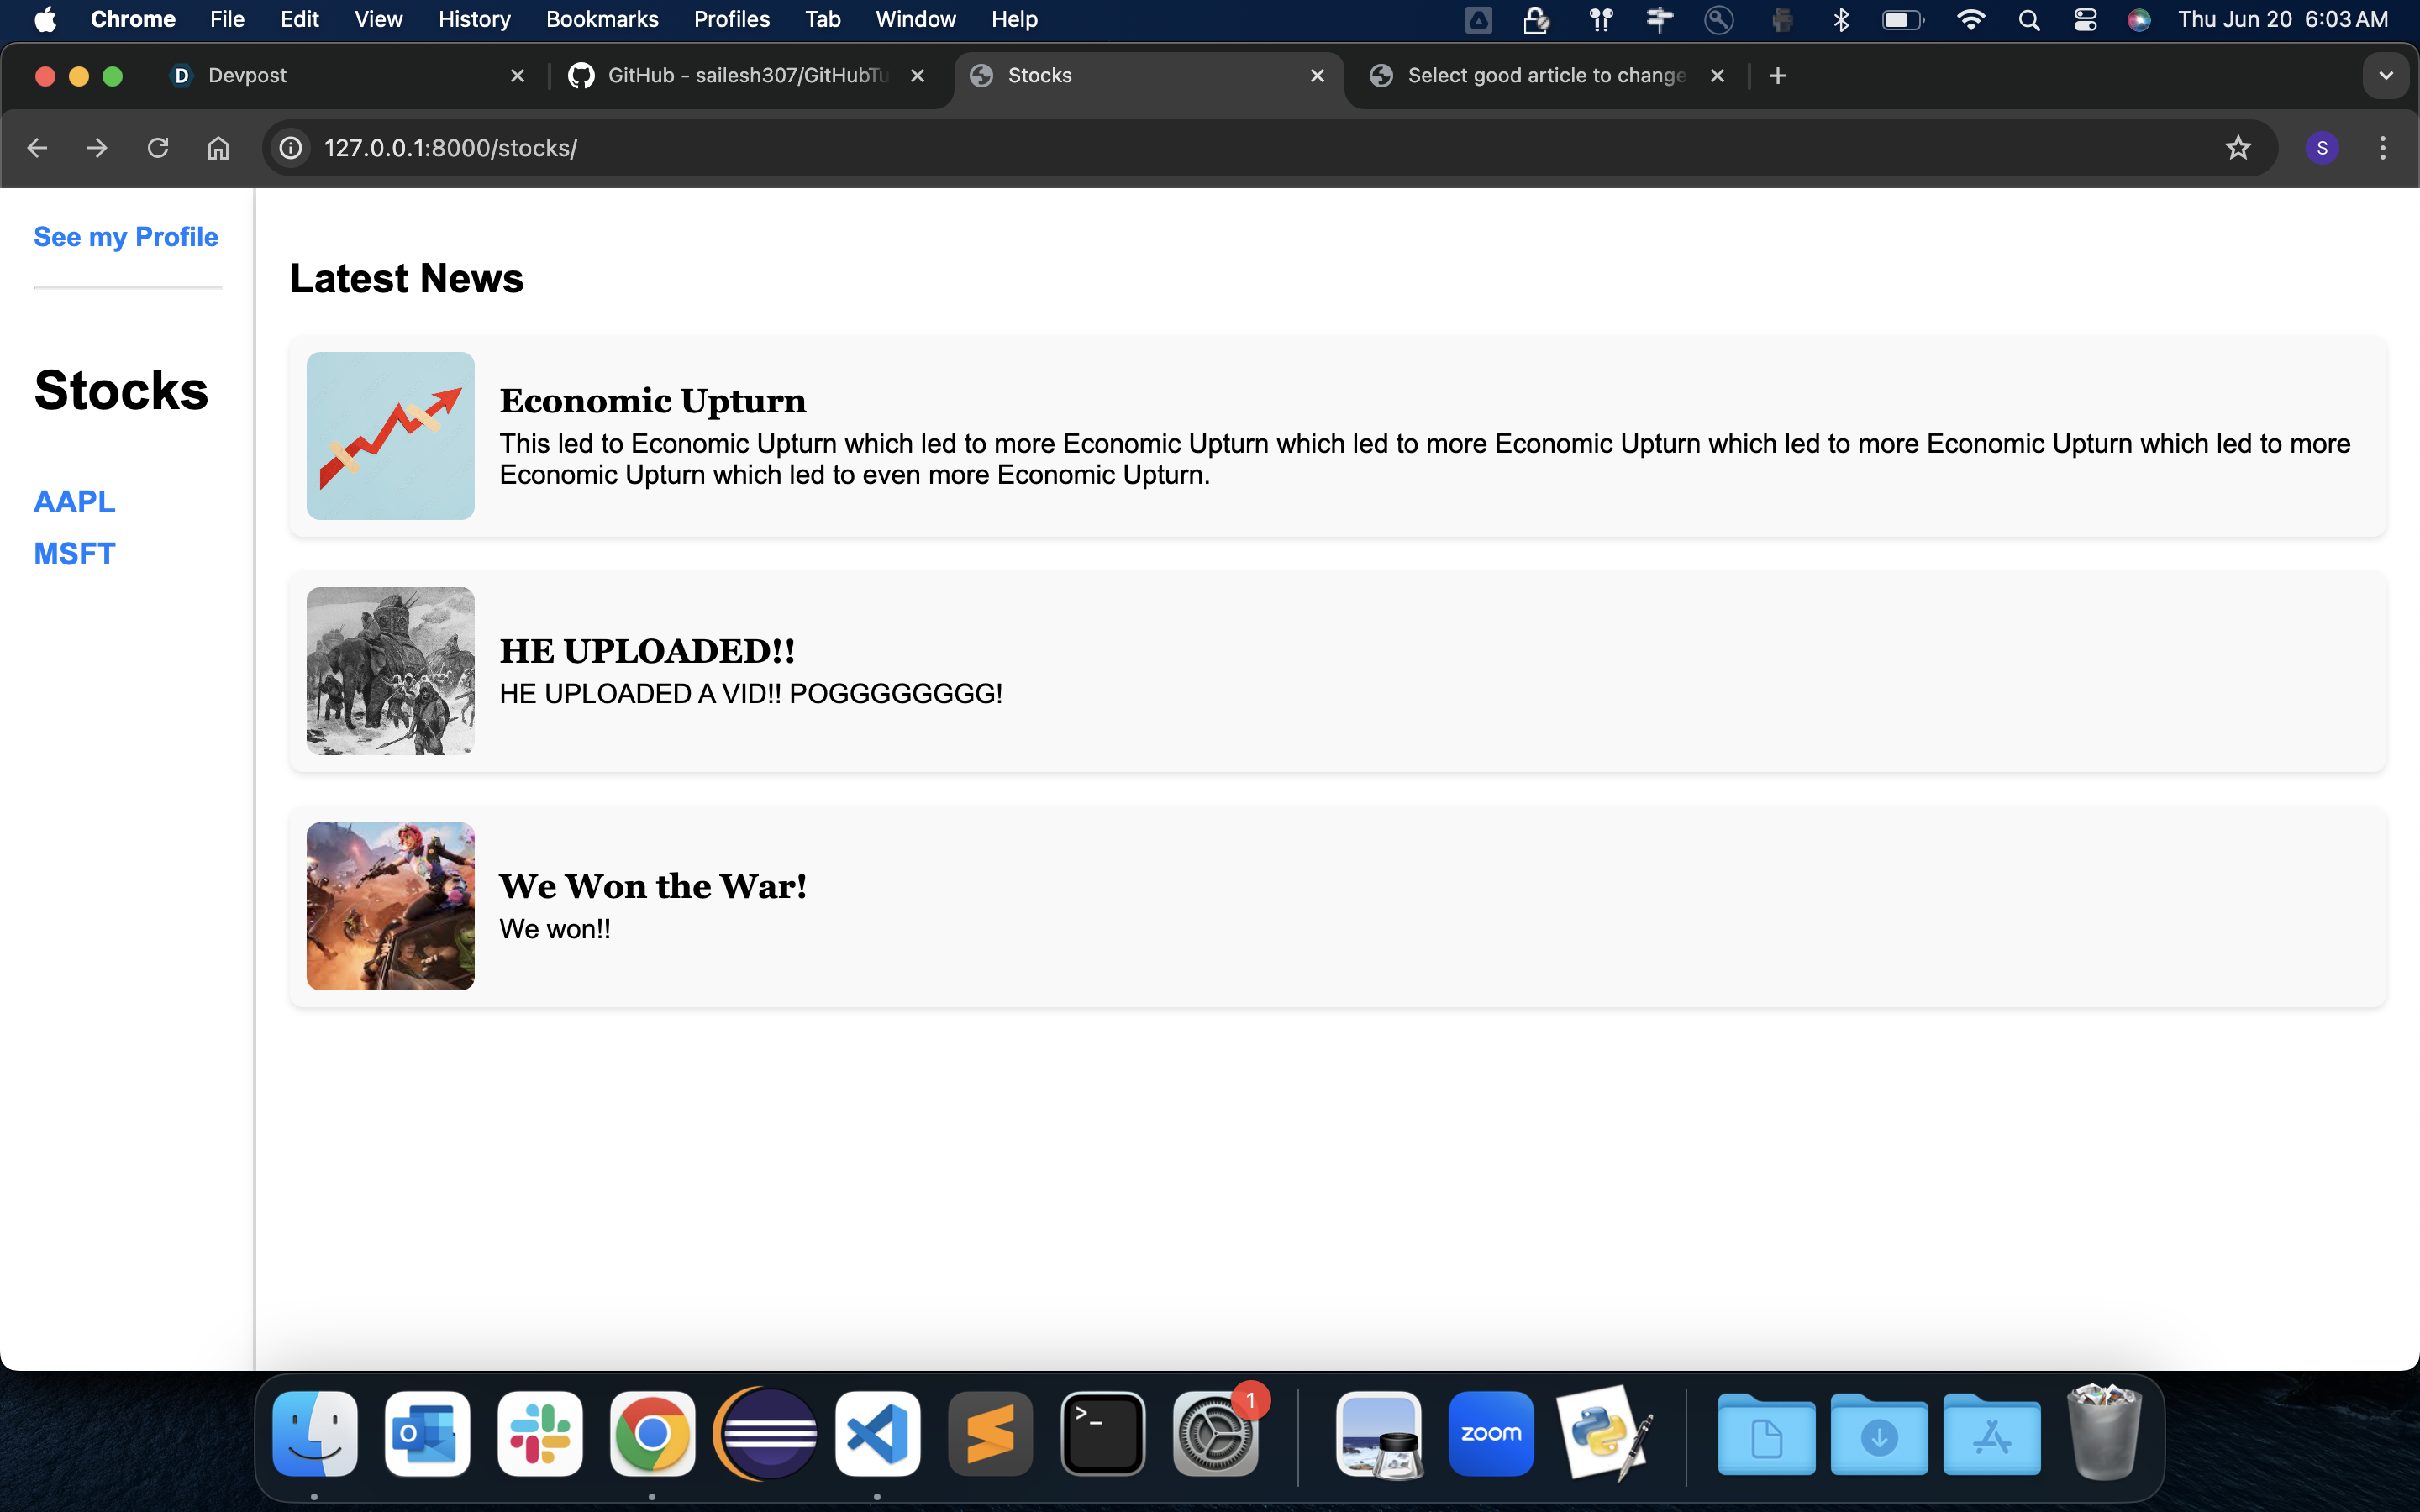Bookmark this page with star icon
Image resolution: width=2420 pixels, height=1512 pixels.
tap(2237, 148)
